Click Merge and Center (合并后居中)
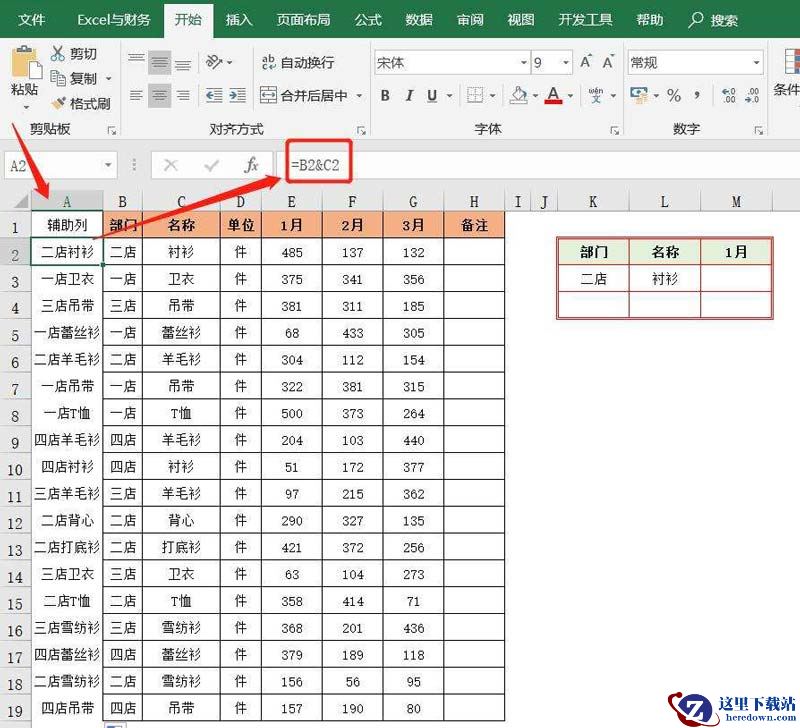 pyautogui.click(x=304, y=95)
